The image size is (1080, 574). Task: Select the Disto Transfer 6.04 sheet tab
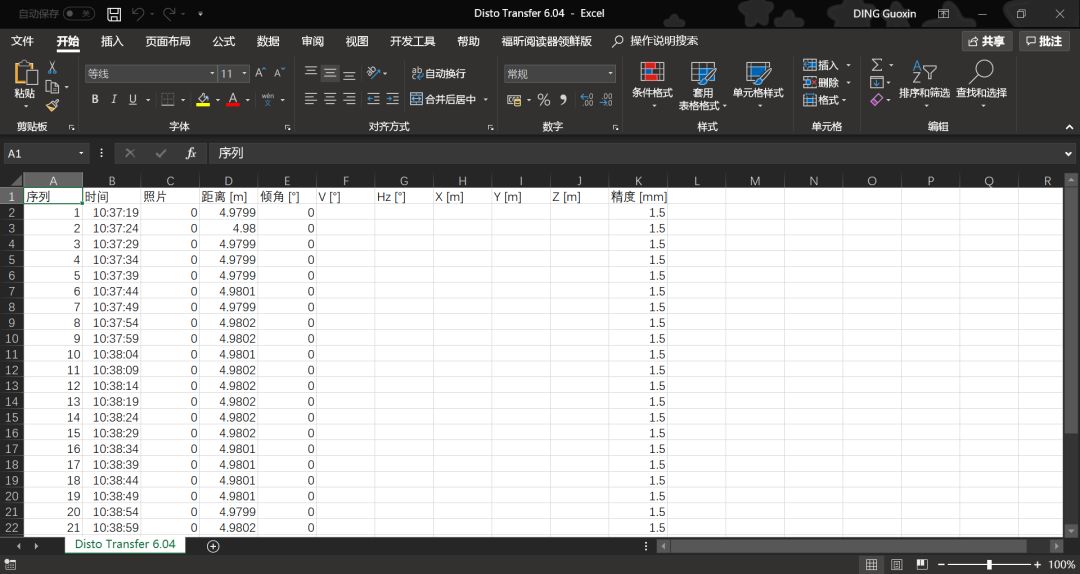(125, 544)
